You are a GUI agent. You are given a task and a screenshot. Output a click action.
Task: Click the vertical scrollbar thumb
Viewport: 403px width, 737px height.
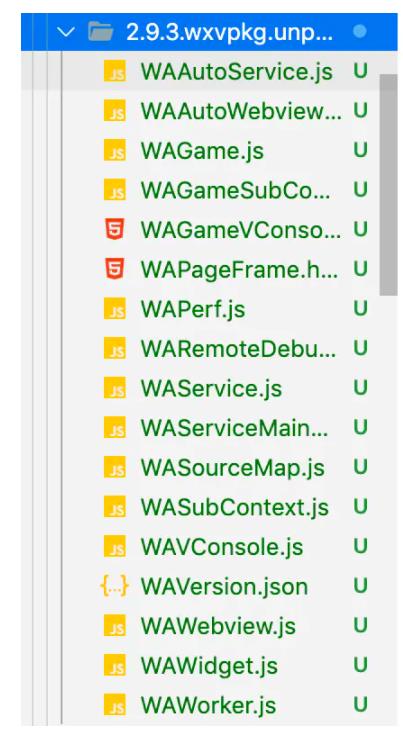(x=388, y=185)
